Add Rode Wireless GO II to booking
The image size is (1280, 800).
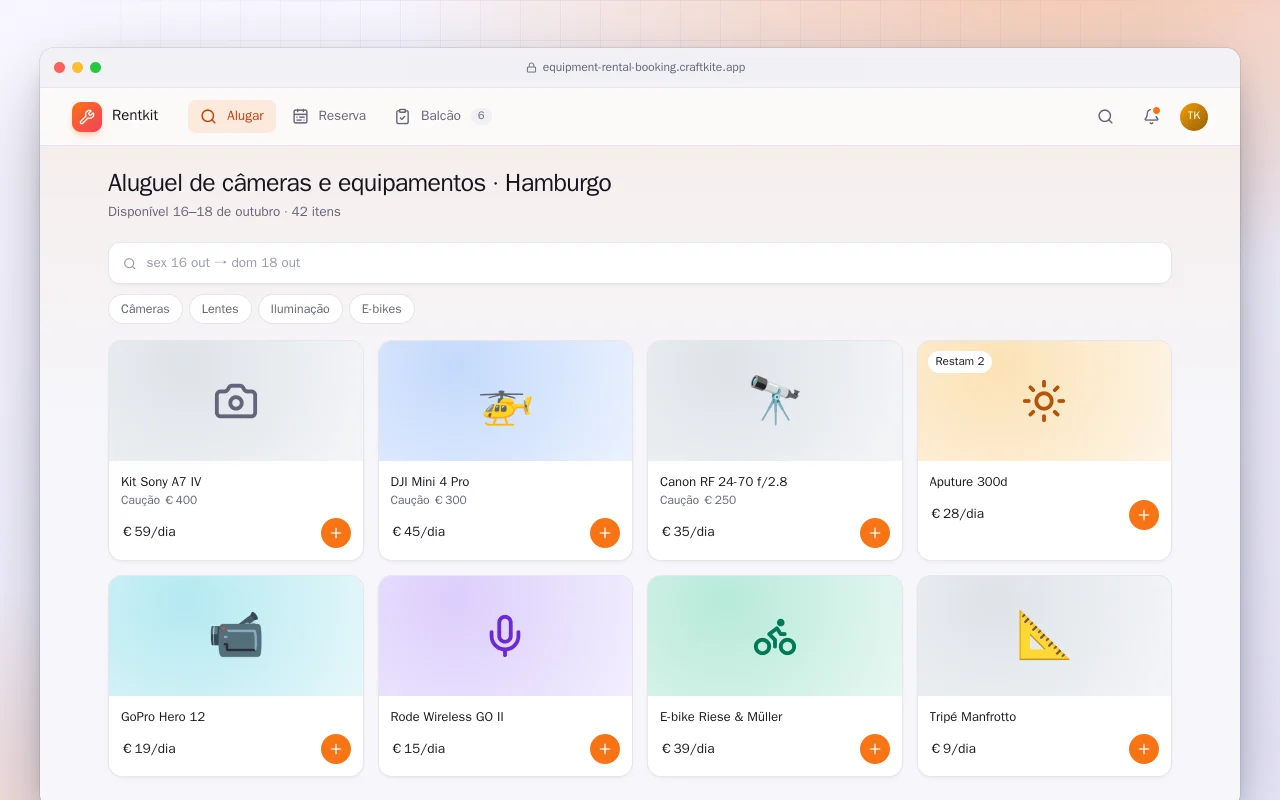tap(605, 749)
